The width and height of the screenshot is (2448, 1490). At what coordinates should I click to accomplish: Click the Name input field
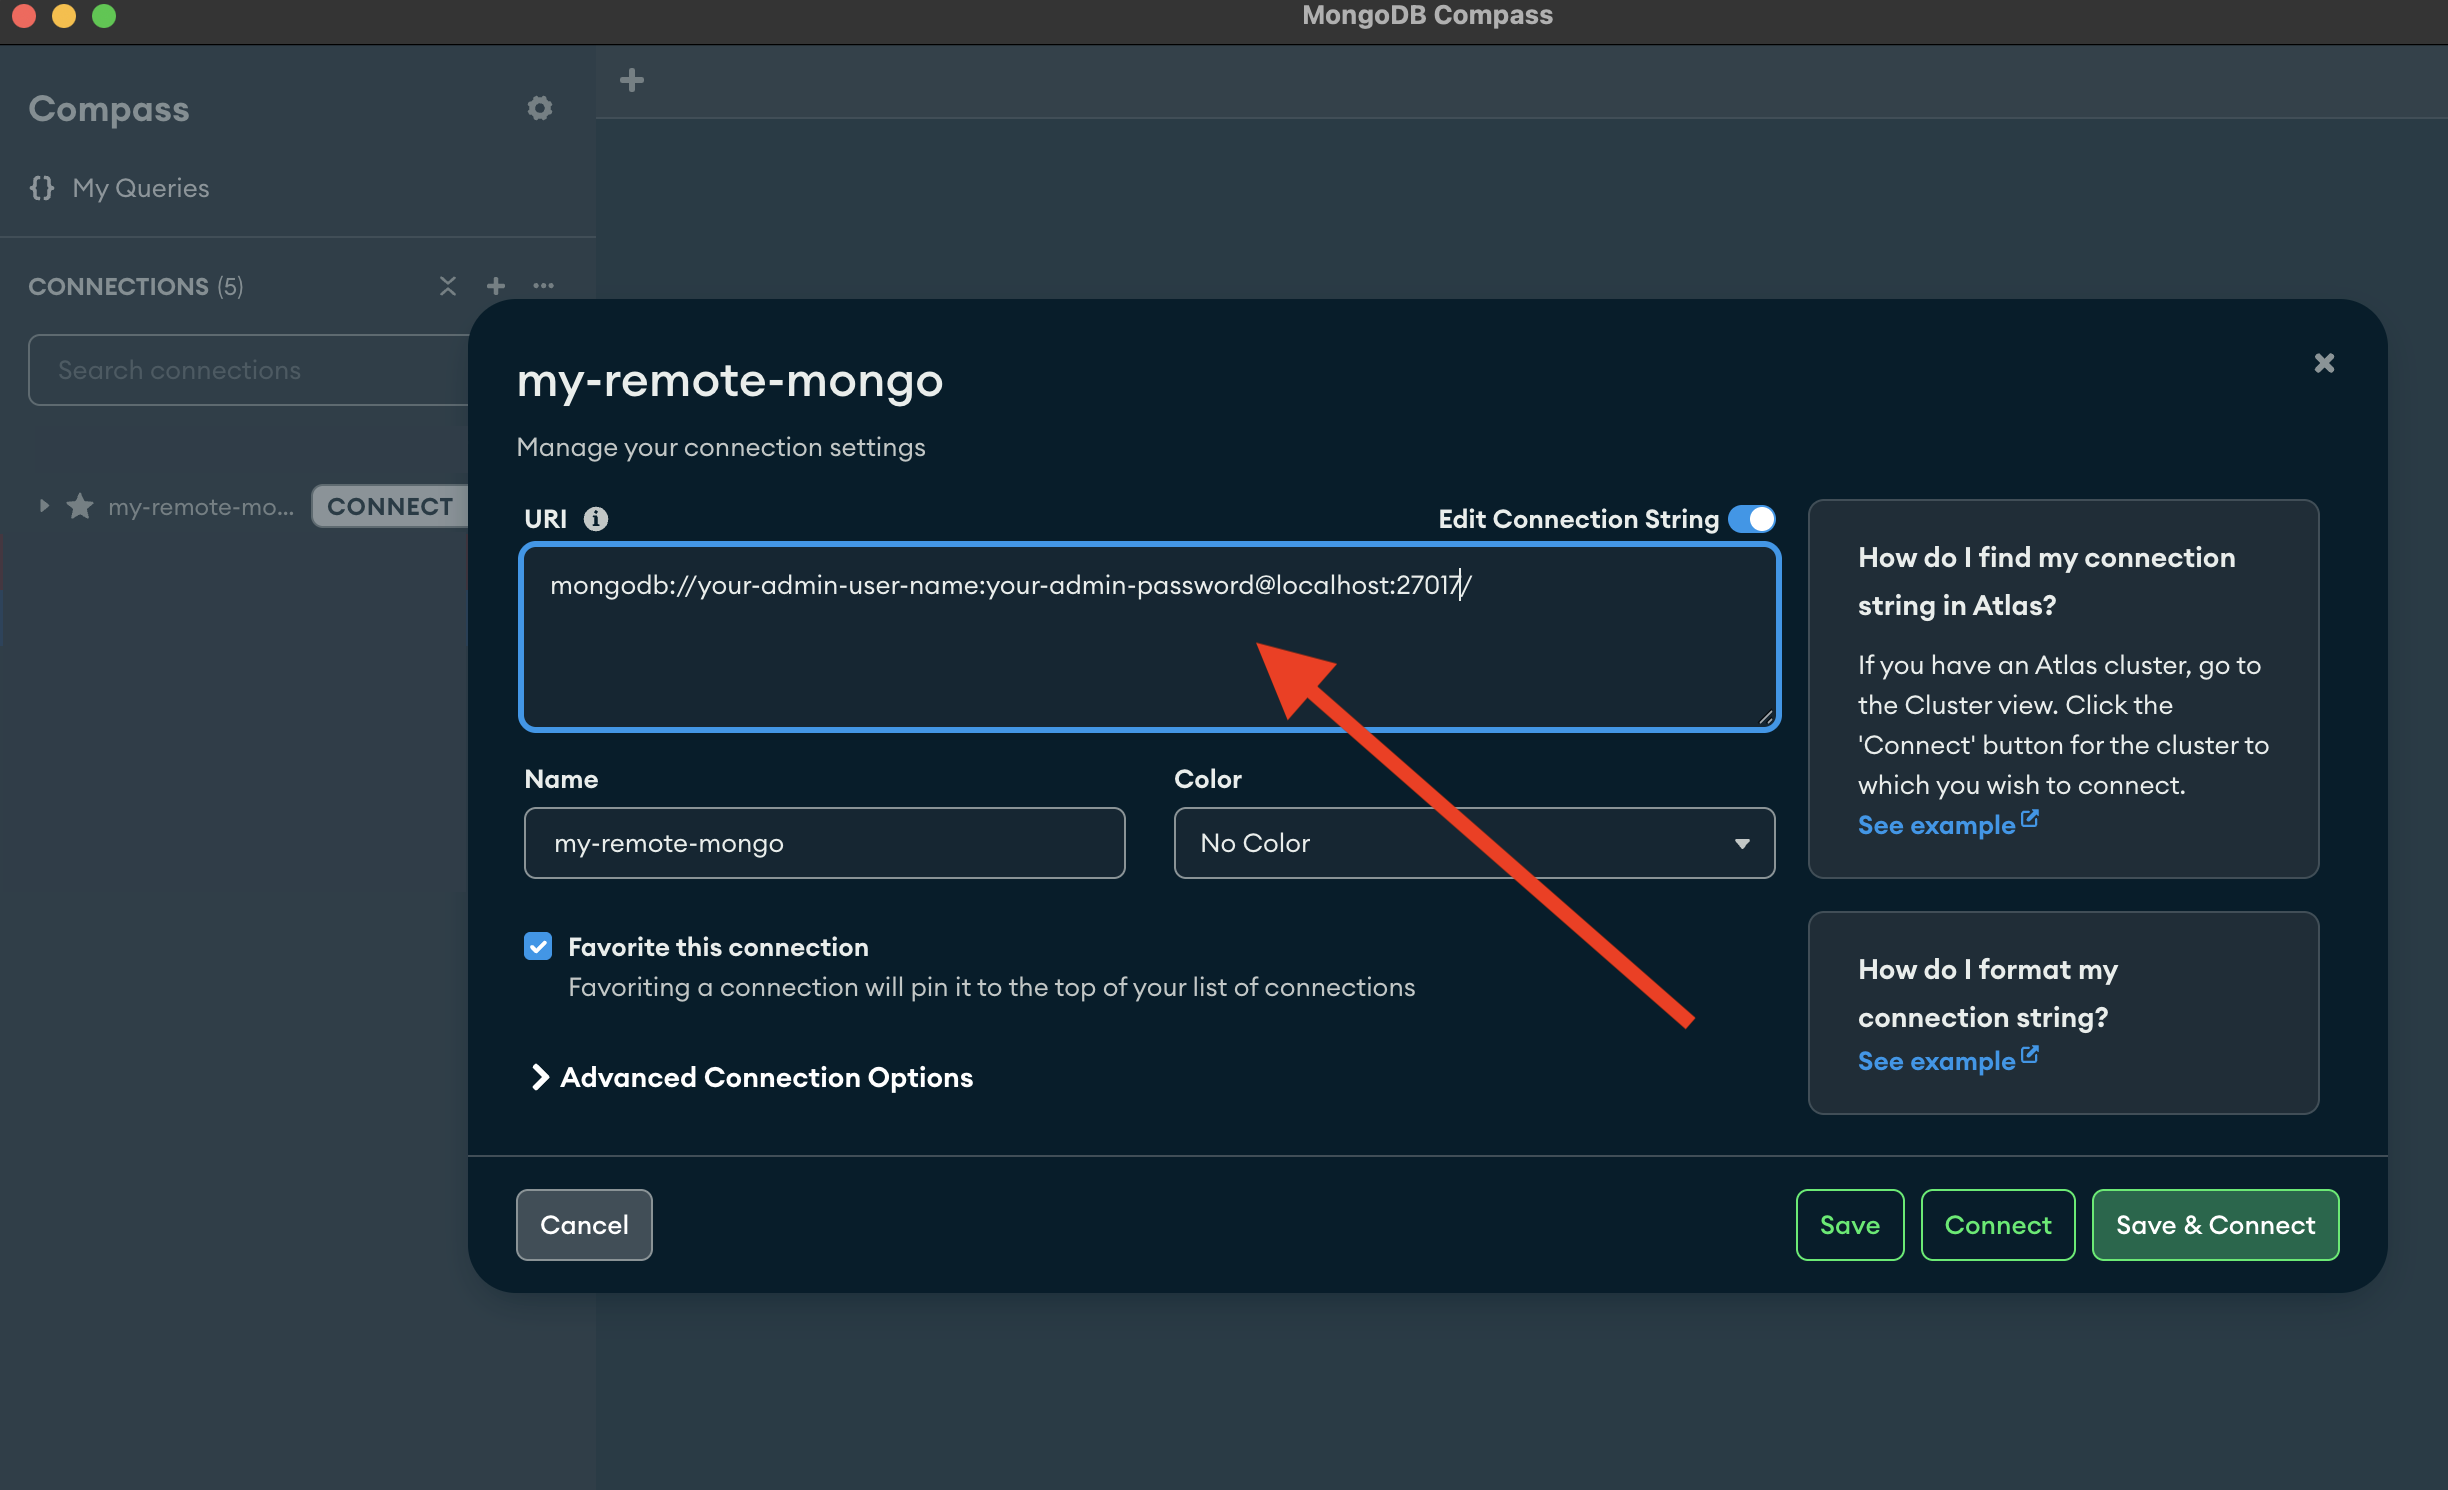pyautogui.click(x=825, y=843)
